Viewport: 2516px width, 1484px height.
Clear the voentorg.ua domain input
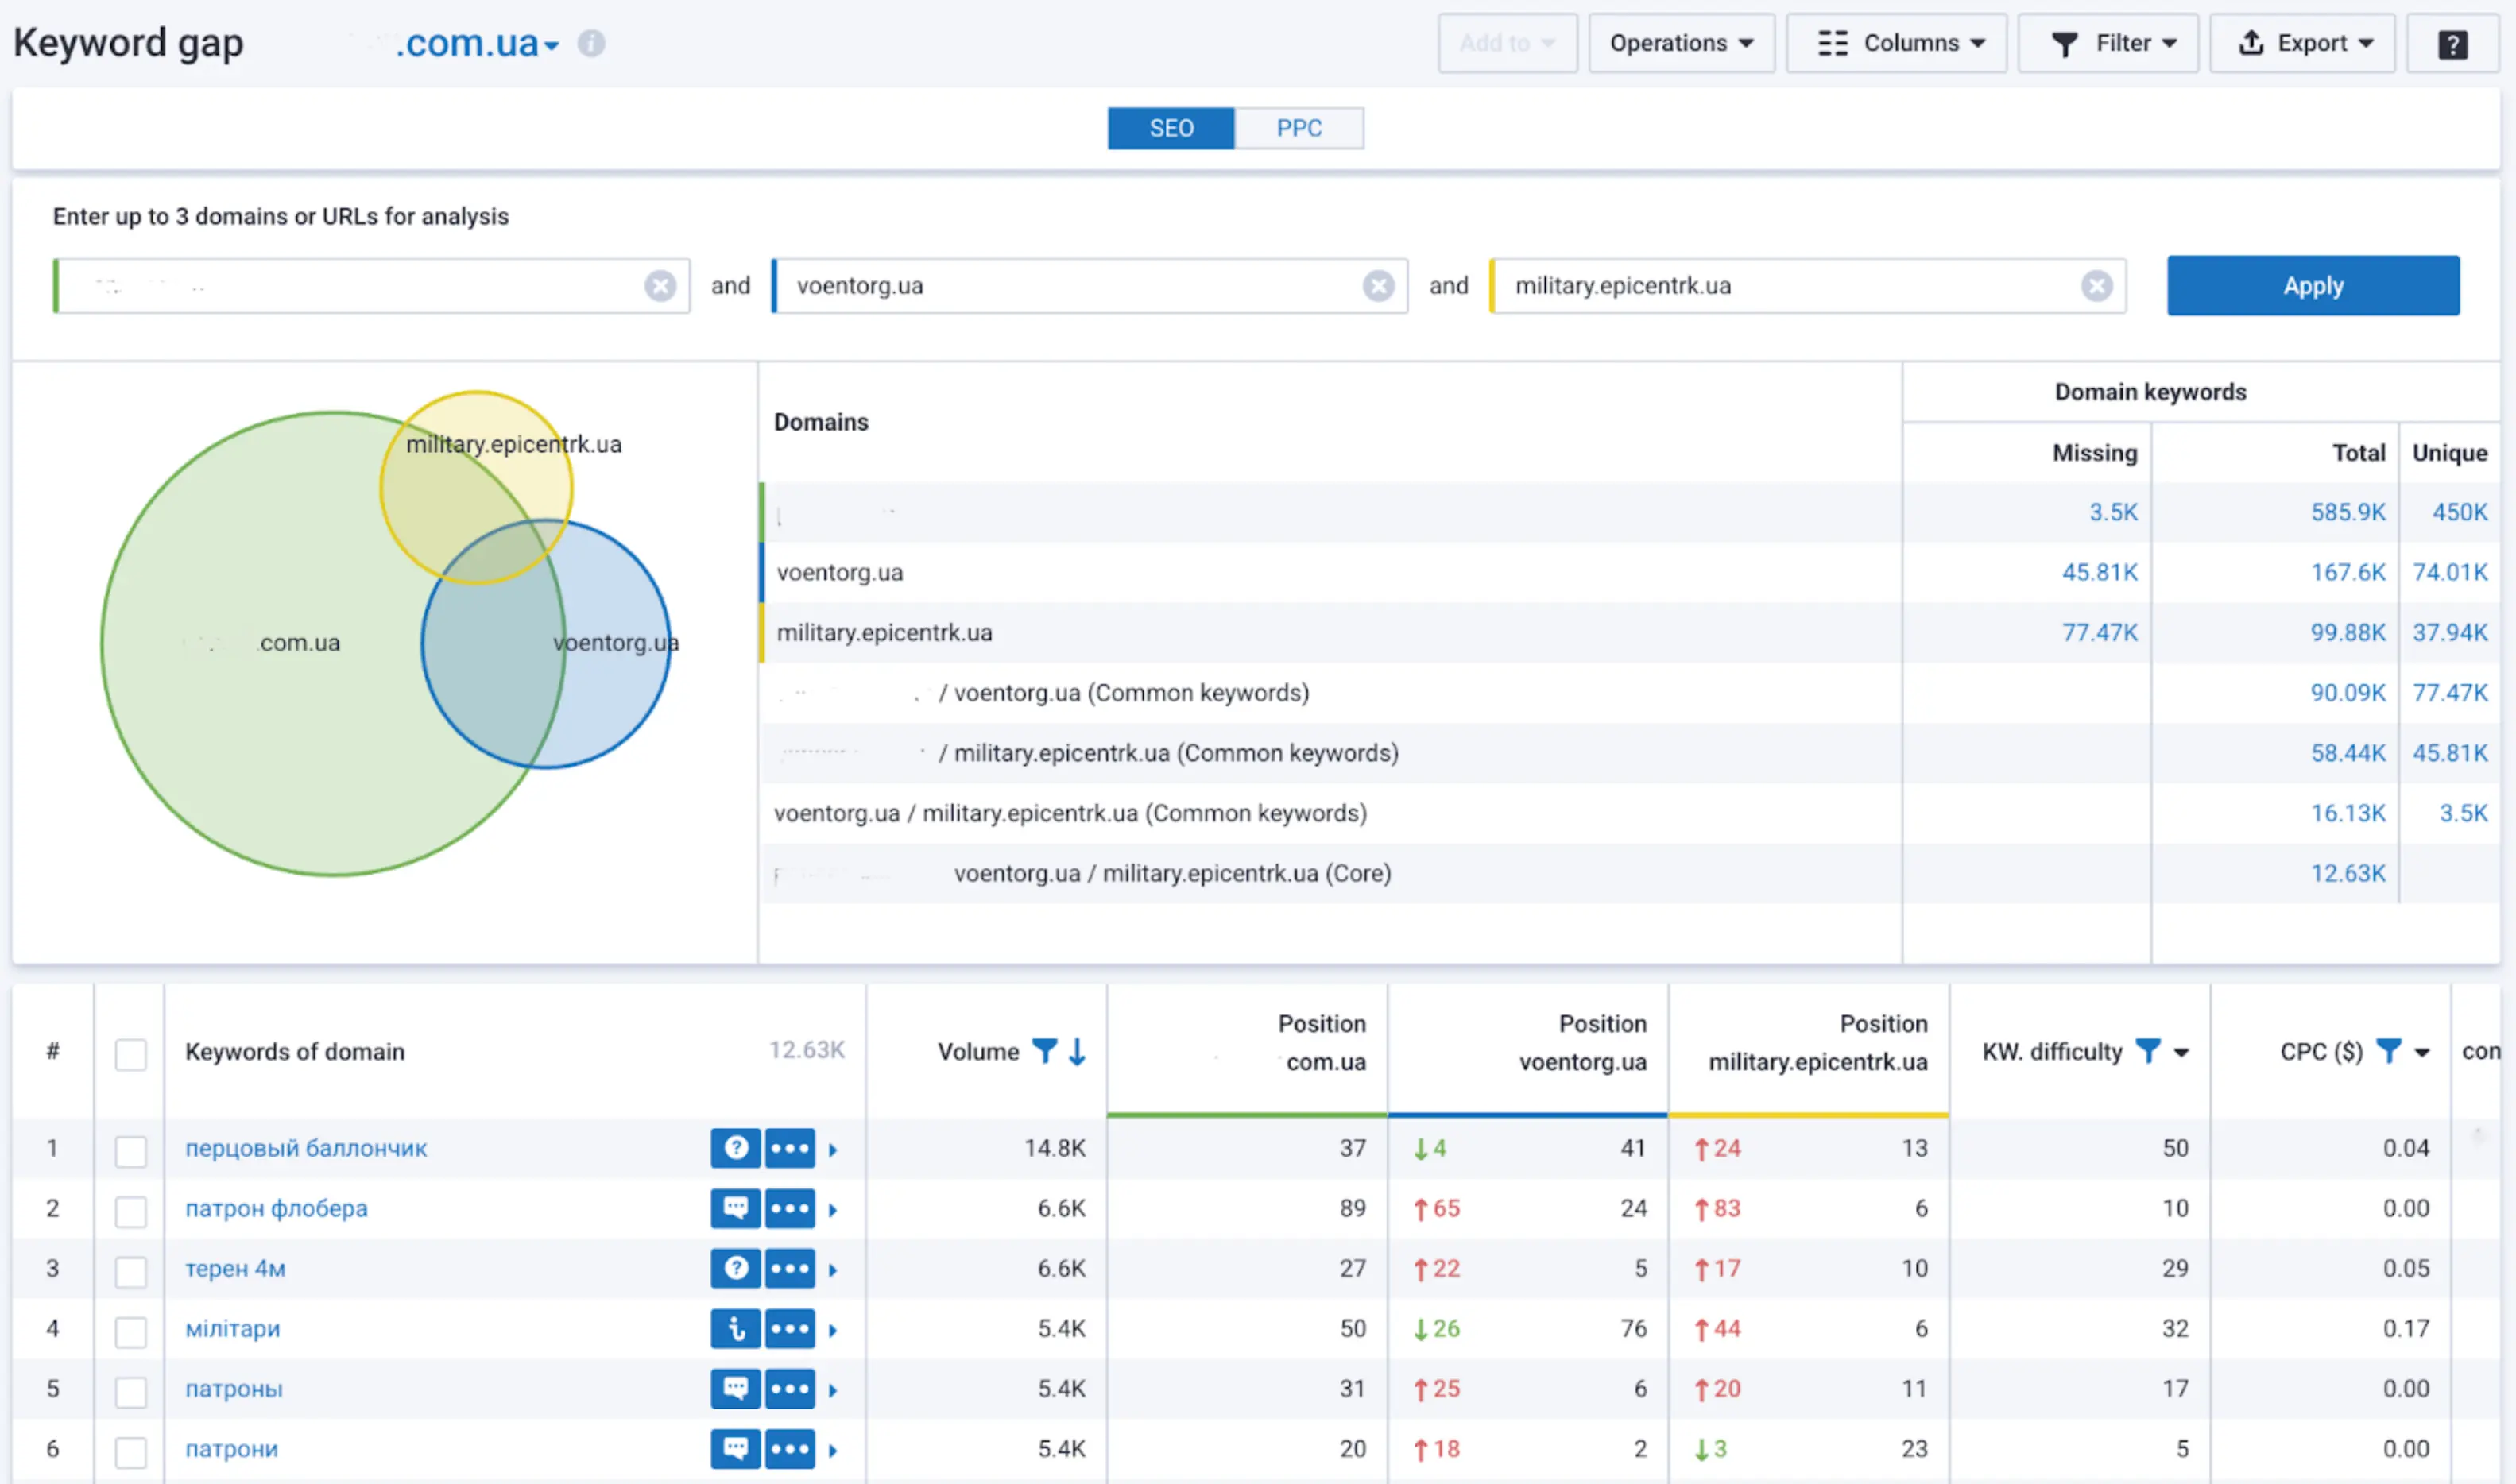(1379, 286)
